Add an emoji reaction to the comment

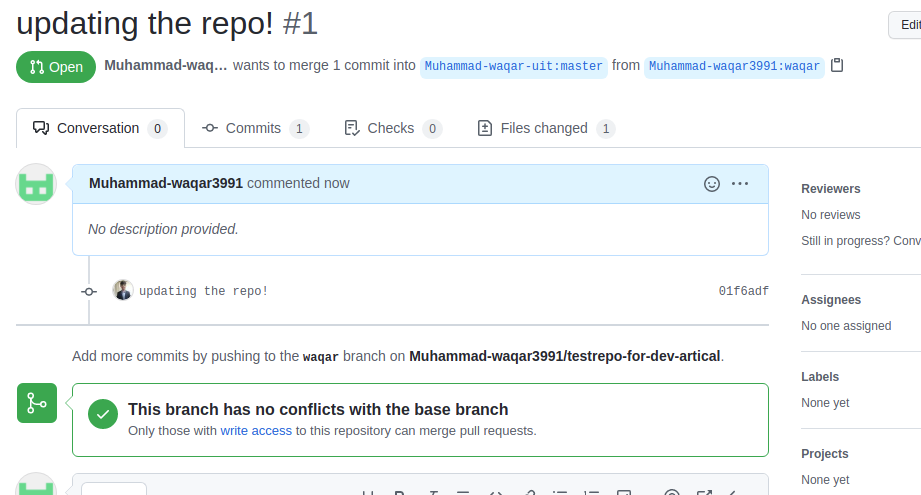pyautogui.click(x=712, y=184)
